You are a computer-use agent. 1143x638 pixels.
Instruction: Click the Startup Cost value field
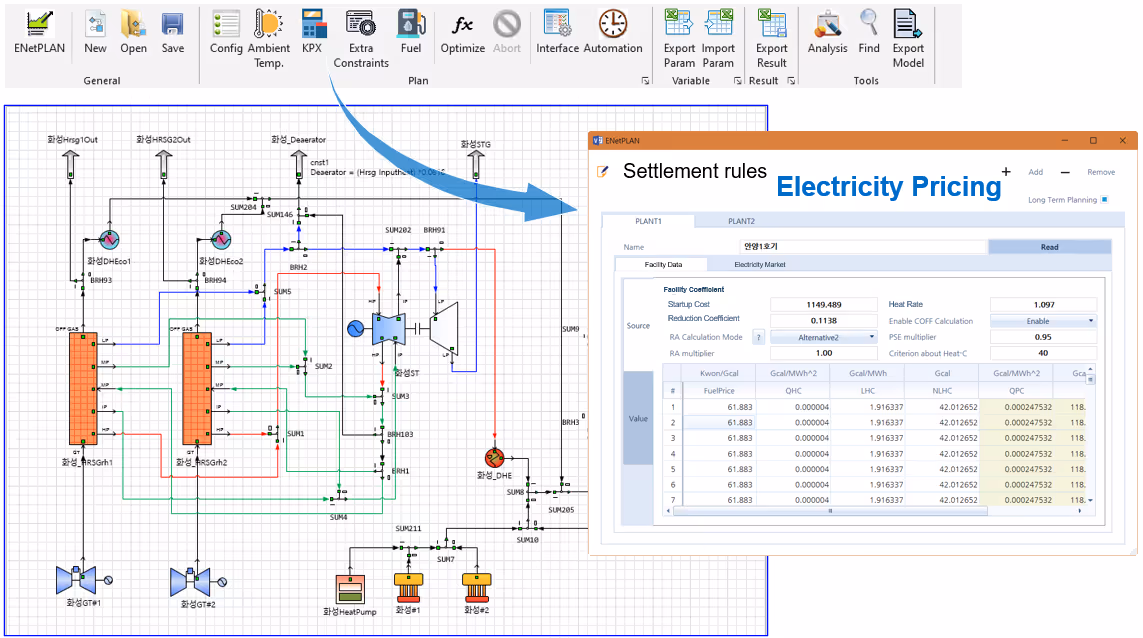click(824, 305)
